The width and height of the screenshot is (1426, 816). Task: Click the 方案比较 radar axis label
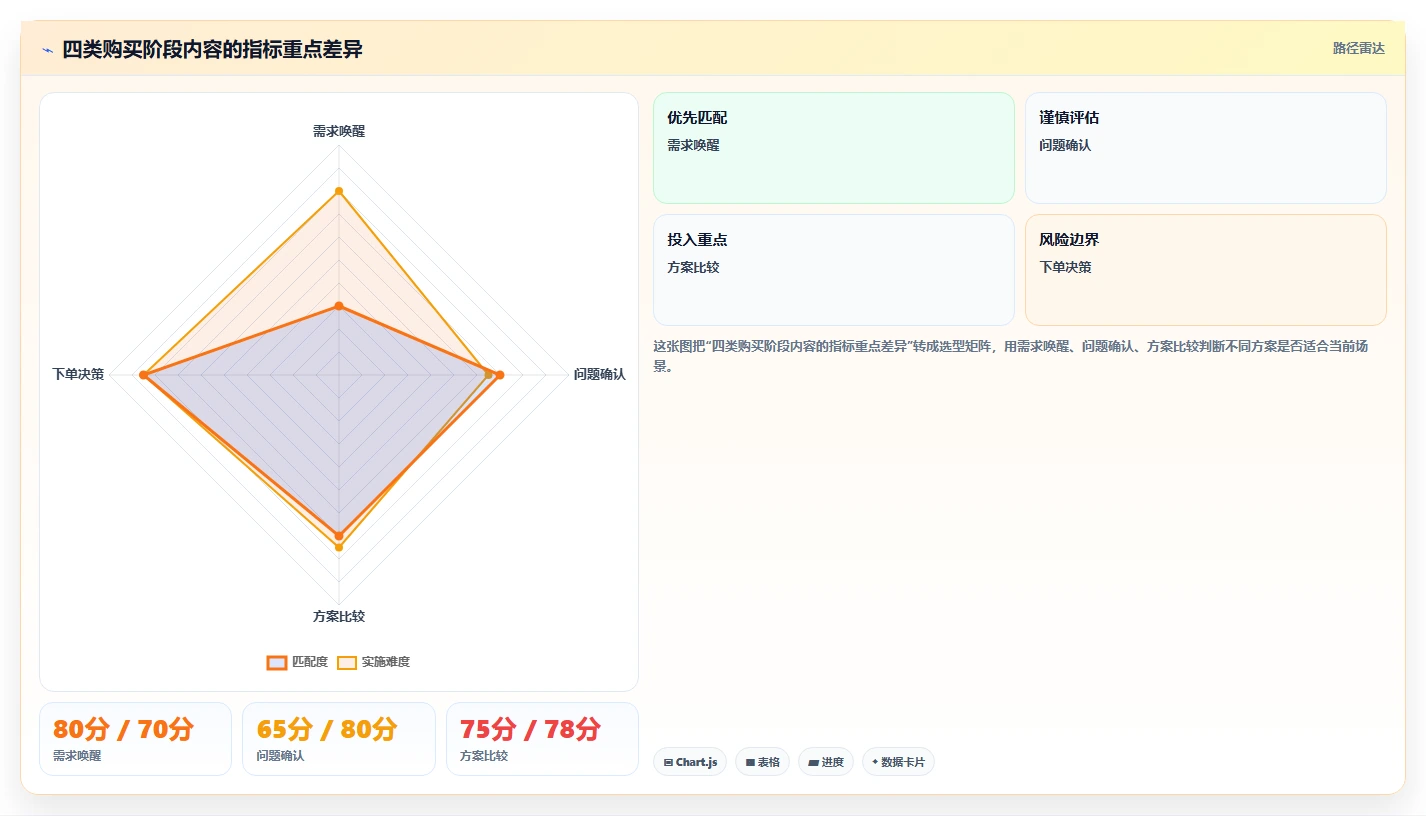(339, 616)
